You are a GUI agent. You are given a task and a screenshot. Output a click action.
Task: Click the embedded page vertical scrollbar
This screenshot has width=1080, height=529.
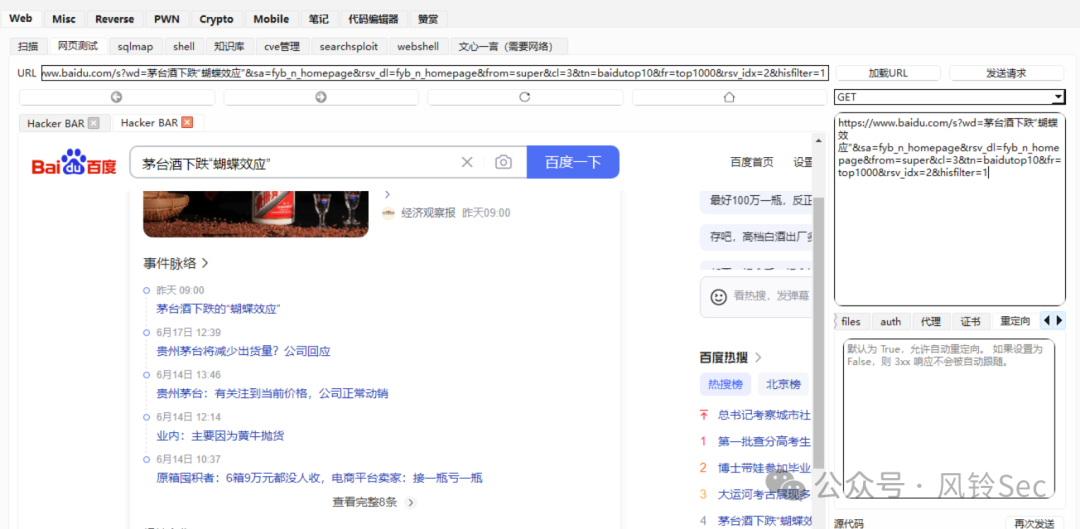click(818, 331)
